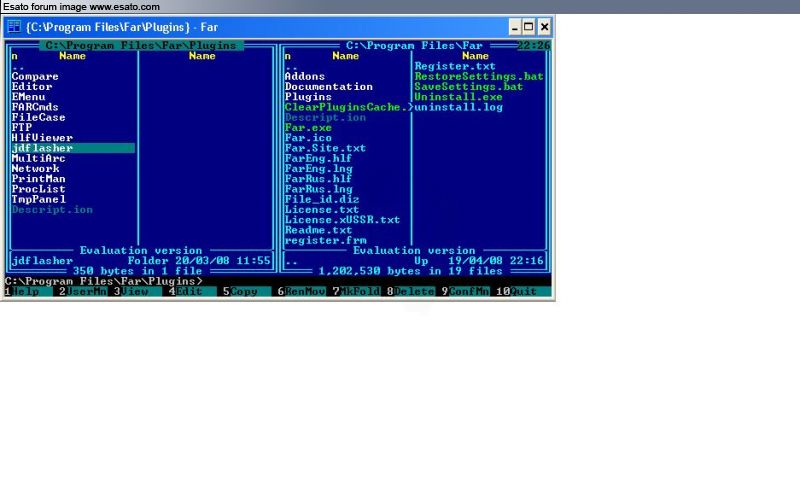Viewport: 800px width, 481px height.
Task: Select the EMenu folder
Action: tap(29, 97)
